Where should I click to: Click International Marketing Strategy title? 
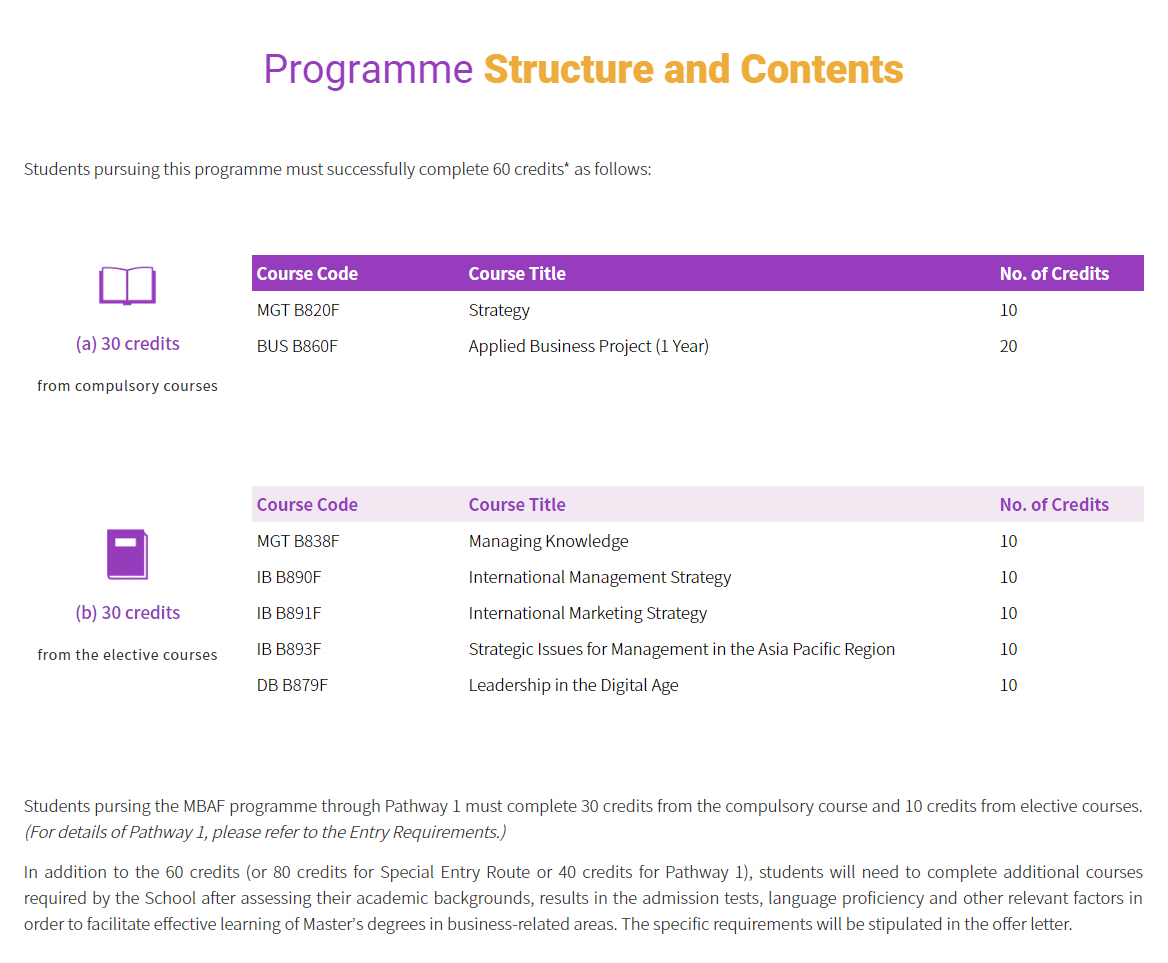coord(587,613)
